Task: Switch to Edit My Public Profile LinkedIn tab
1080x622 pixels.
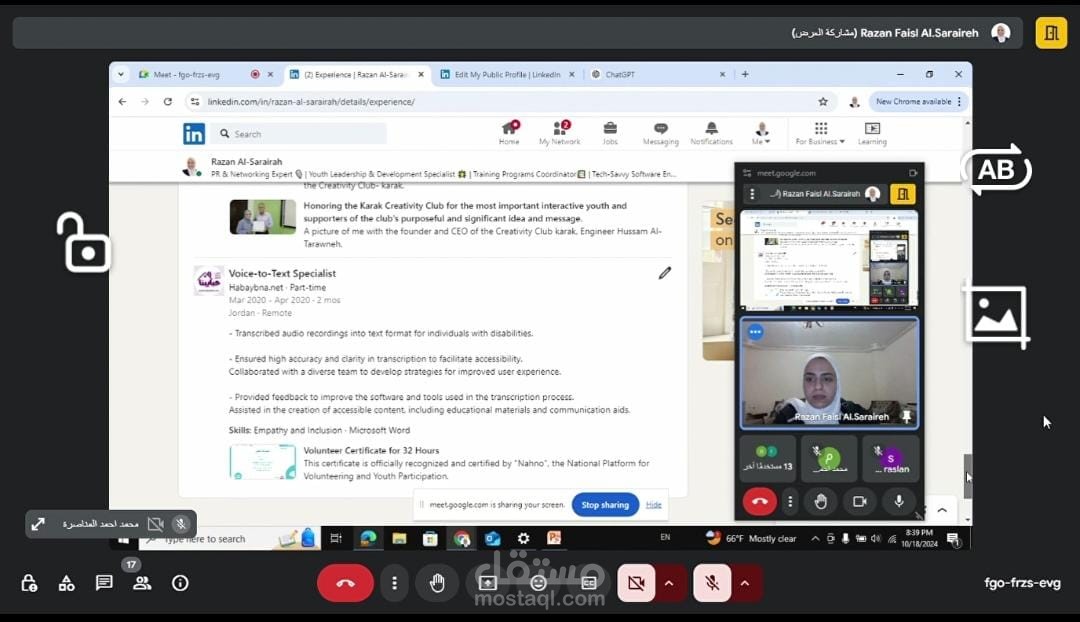Action: (x=508, y=74)
